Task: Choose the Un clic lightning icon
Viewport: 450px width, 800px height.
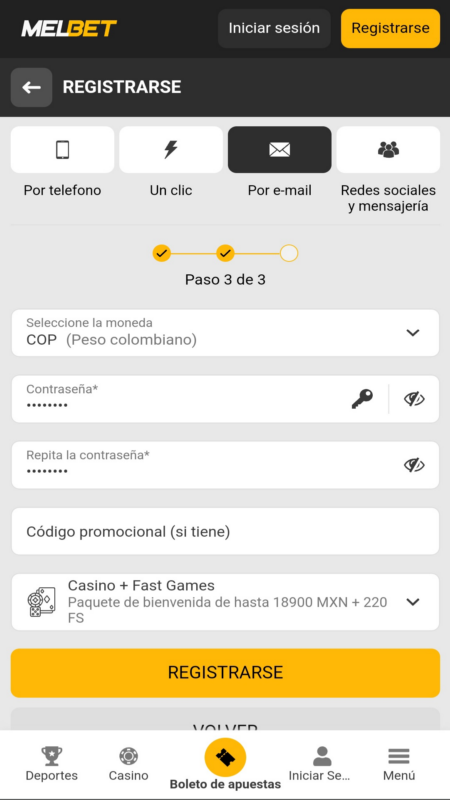Action: point(171,149)
